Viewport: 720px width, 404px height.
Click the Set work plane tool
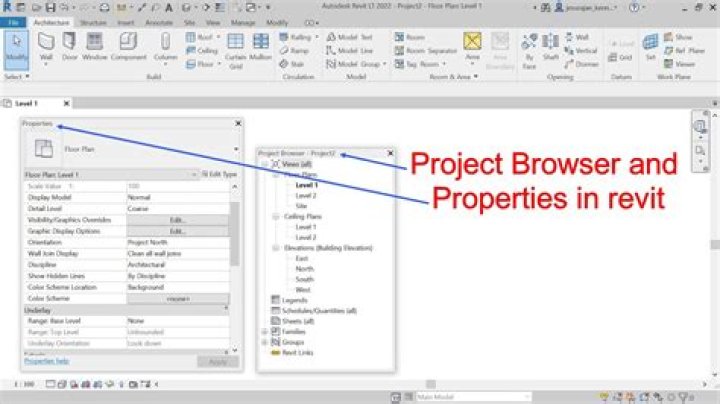(x=650, y=47)
